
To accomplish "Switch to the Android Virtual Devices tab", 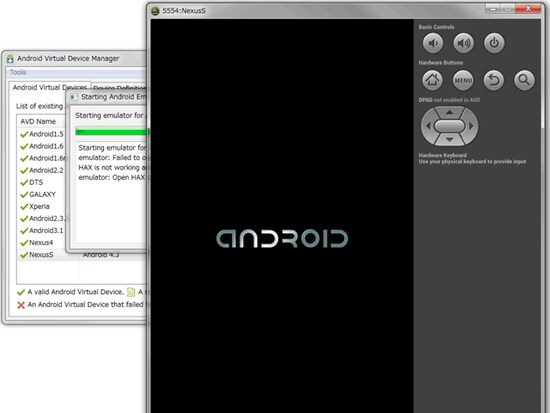I will [49, 87].
